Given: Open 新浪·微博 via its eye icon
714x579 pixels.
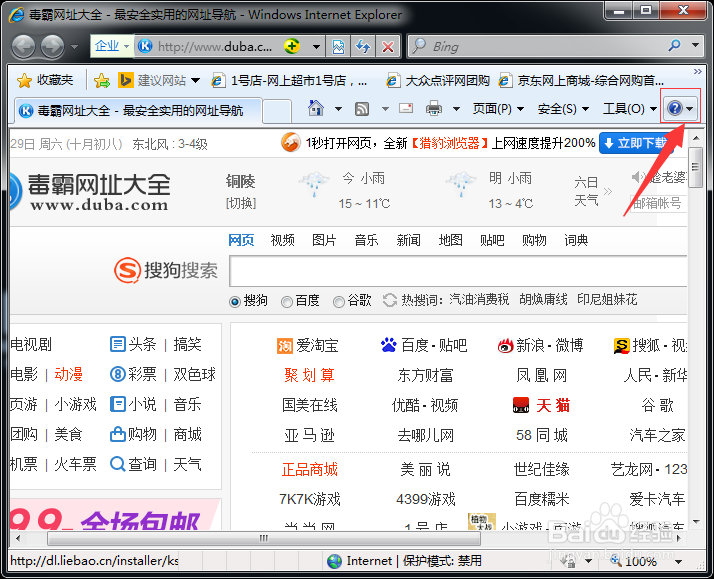Looking at the screenshot, I should 505,346.
